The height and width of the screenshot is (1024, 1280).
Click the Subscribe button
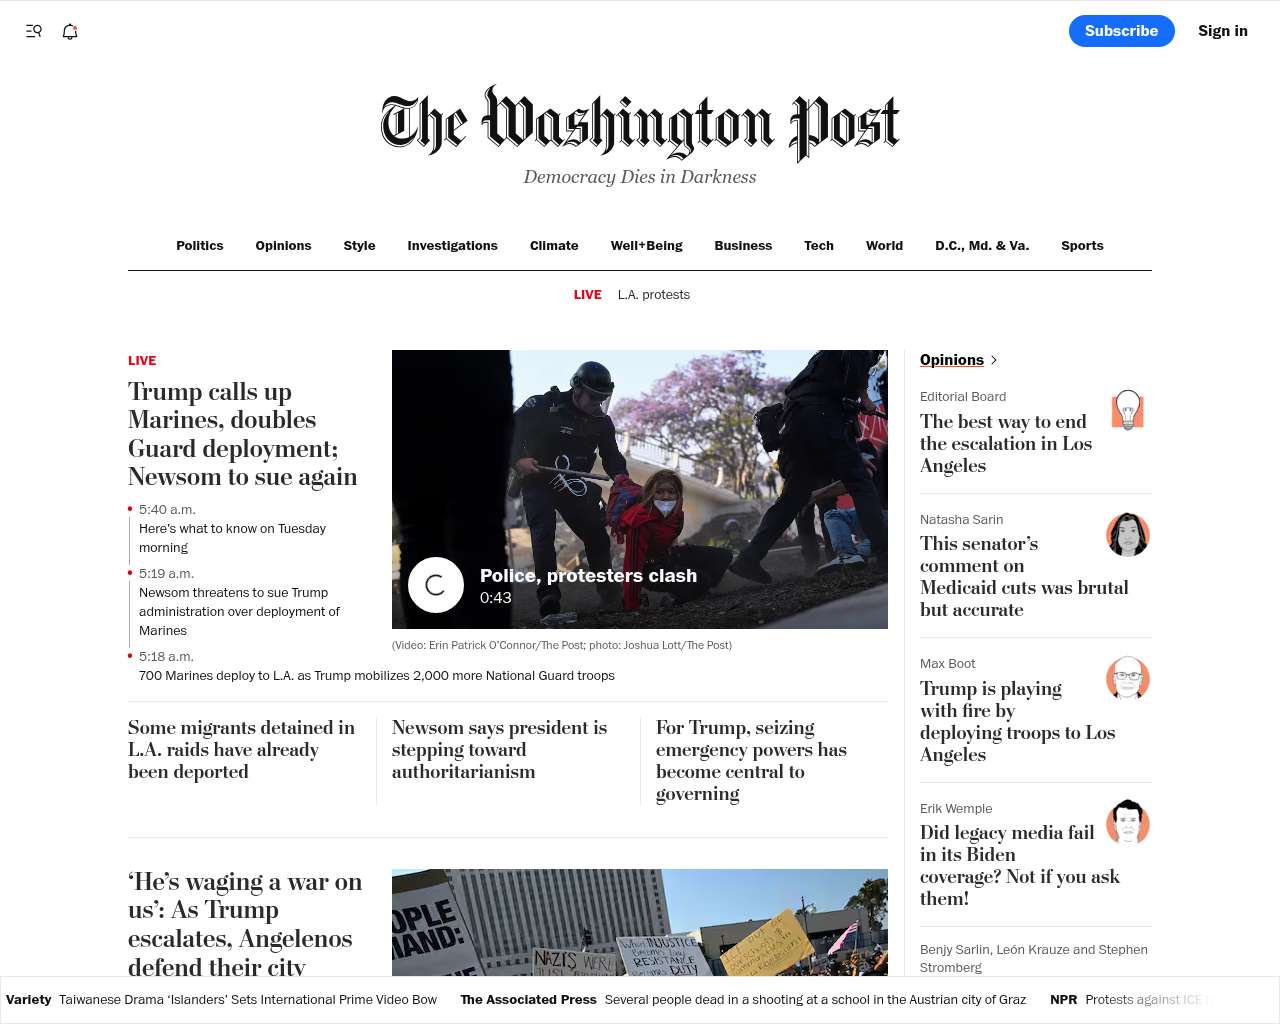point(1122,31)
